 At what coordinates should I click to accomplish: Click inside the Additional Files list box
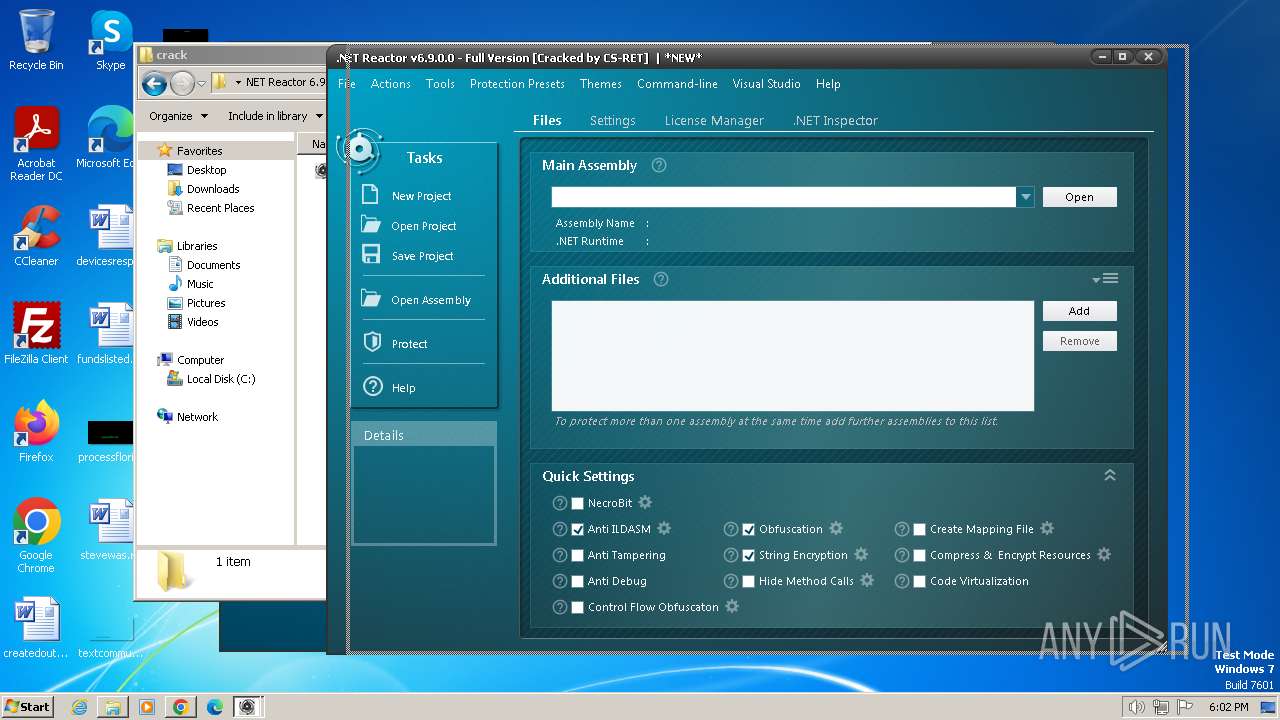[792, 356]
